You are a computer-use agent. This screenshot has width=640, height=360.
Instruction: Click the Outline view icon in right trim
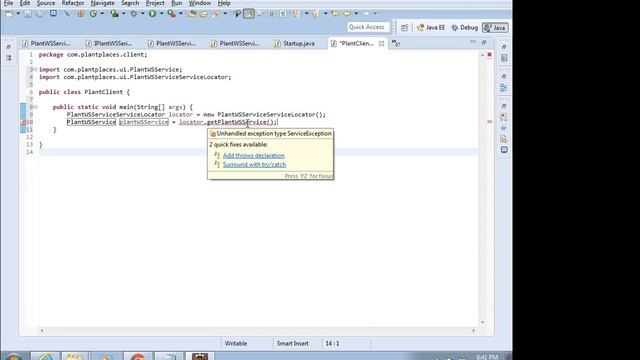(504, 88)
